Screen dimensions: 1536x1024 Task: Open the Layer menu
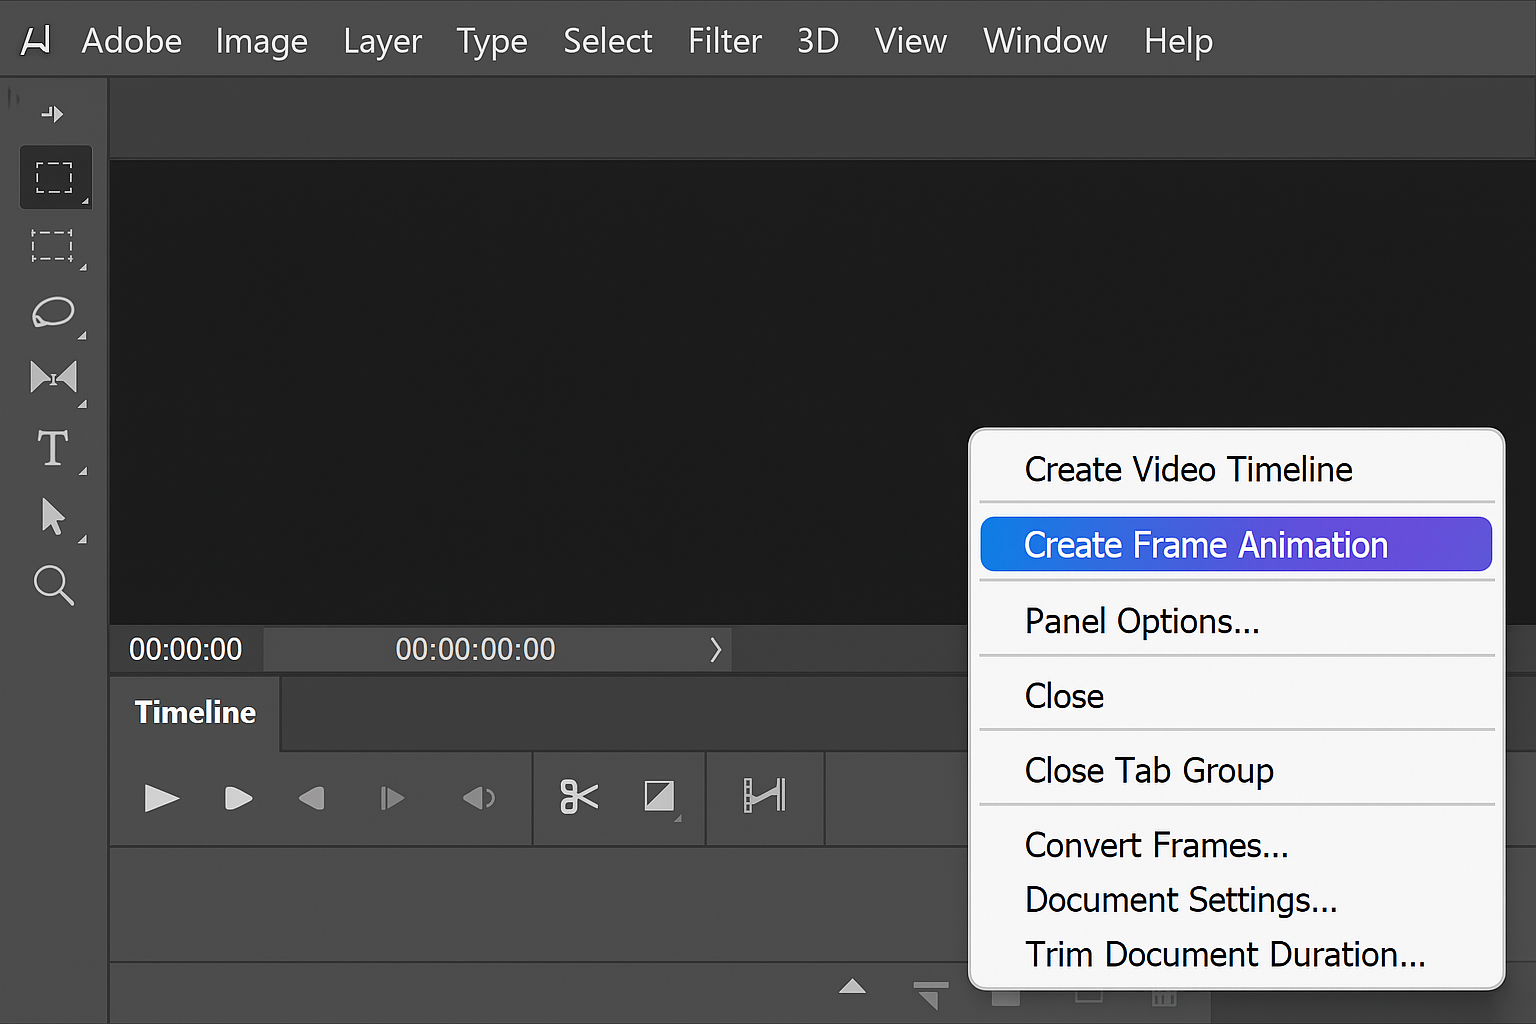coord(383,41)
